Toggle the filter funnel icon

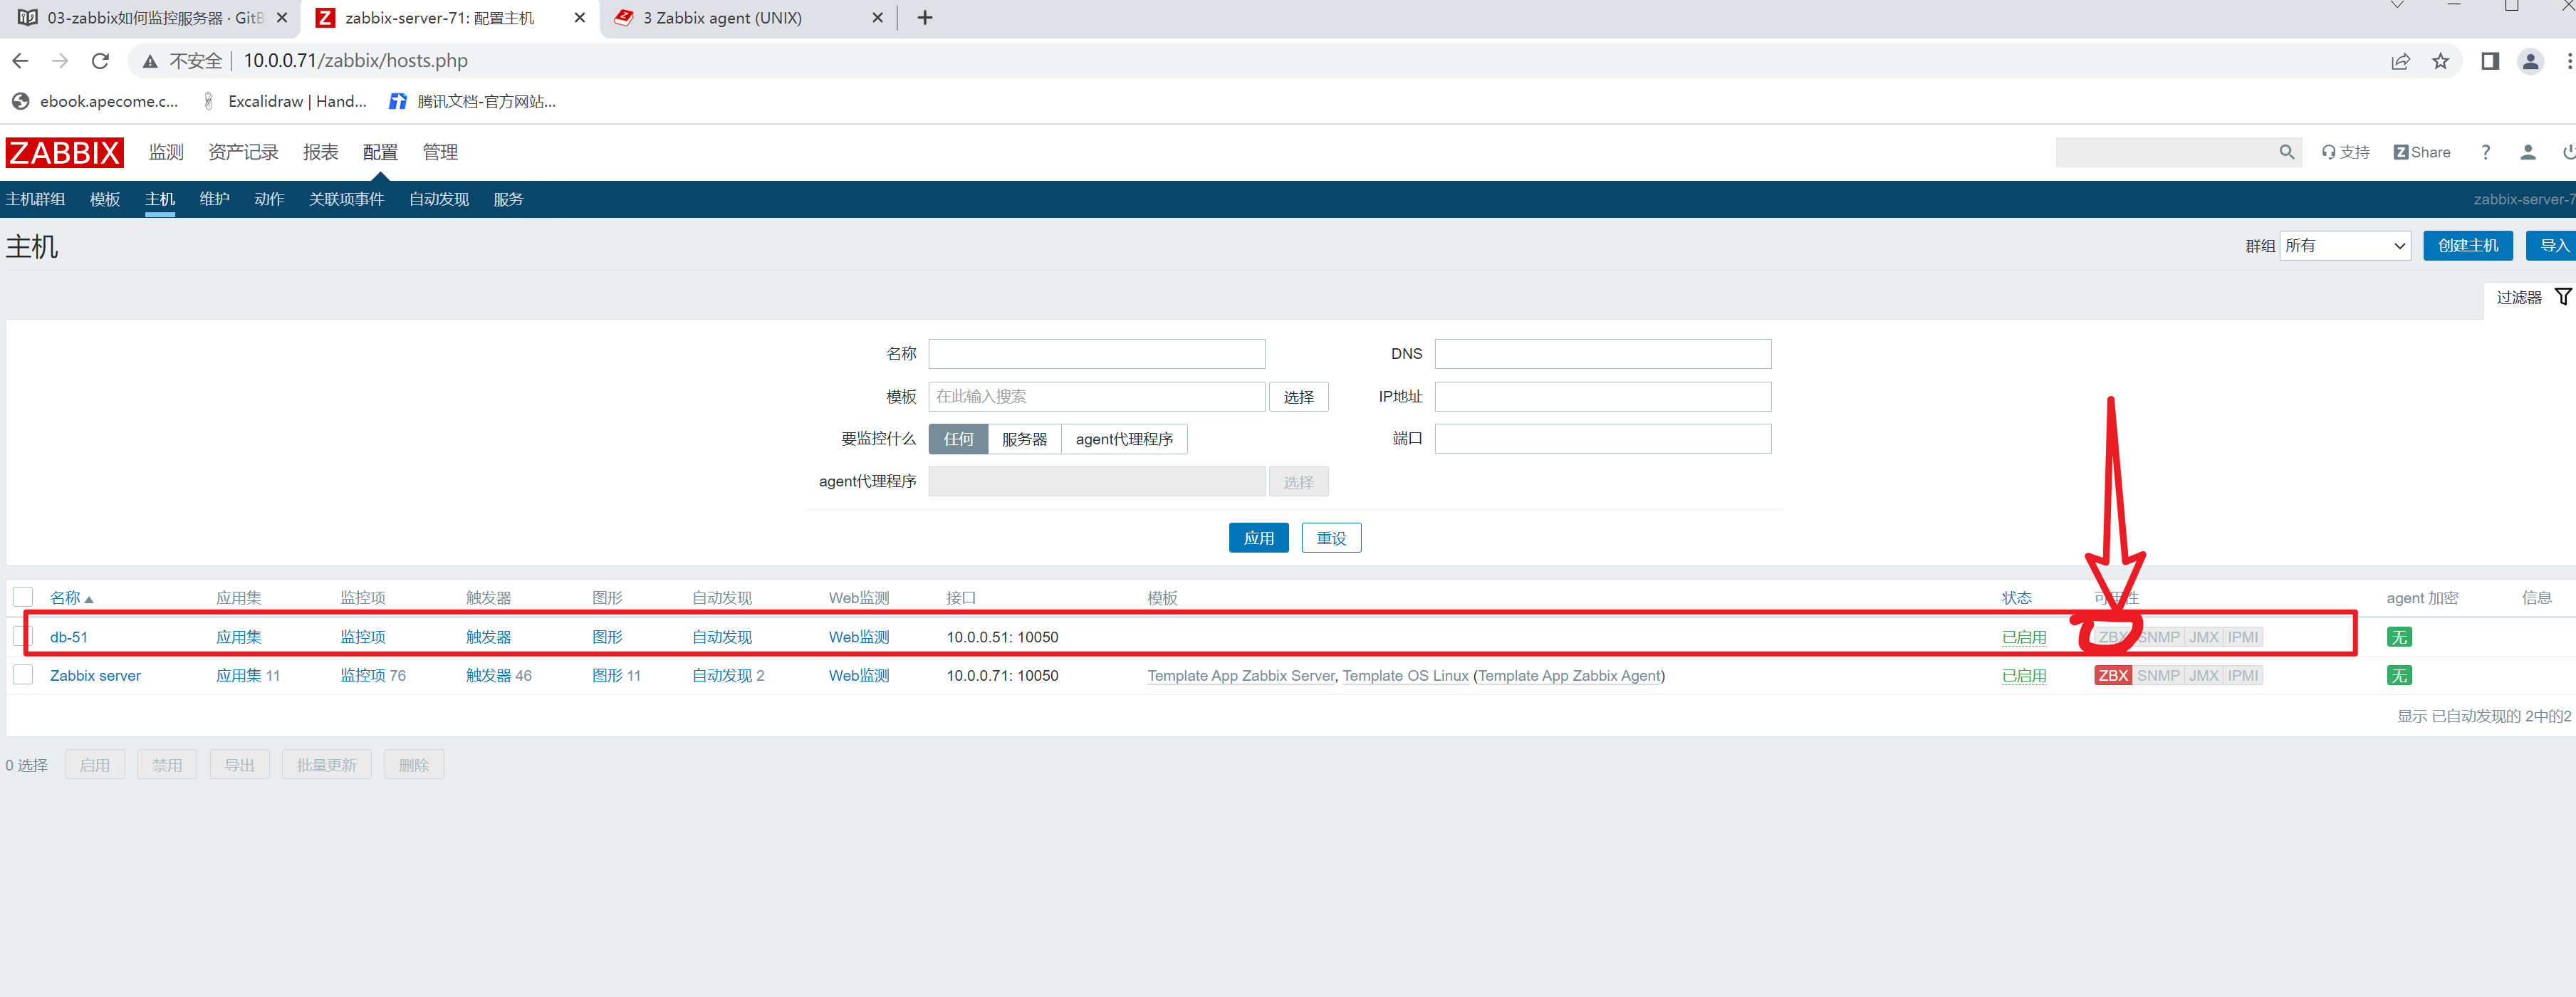coord(2562,297)
